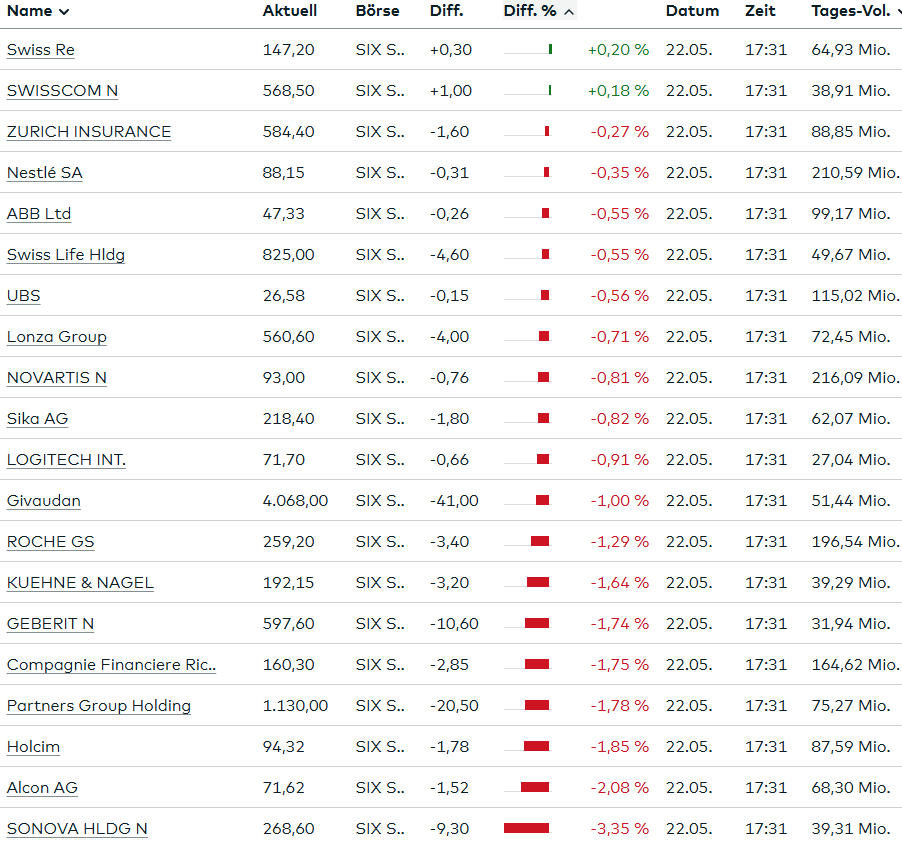Open the SONOVA HLDG N link

point(78,828)
